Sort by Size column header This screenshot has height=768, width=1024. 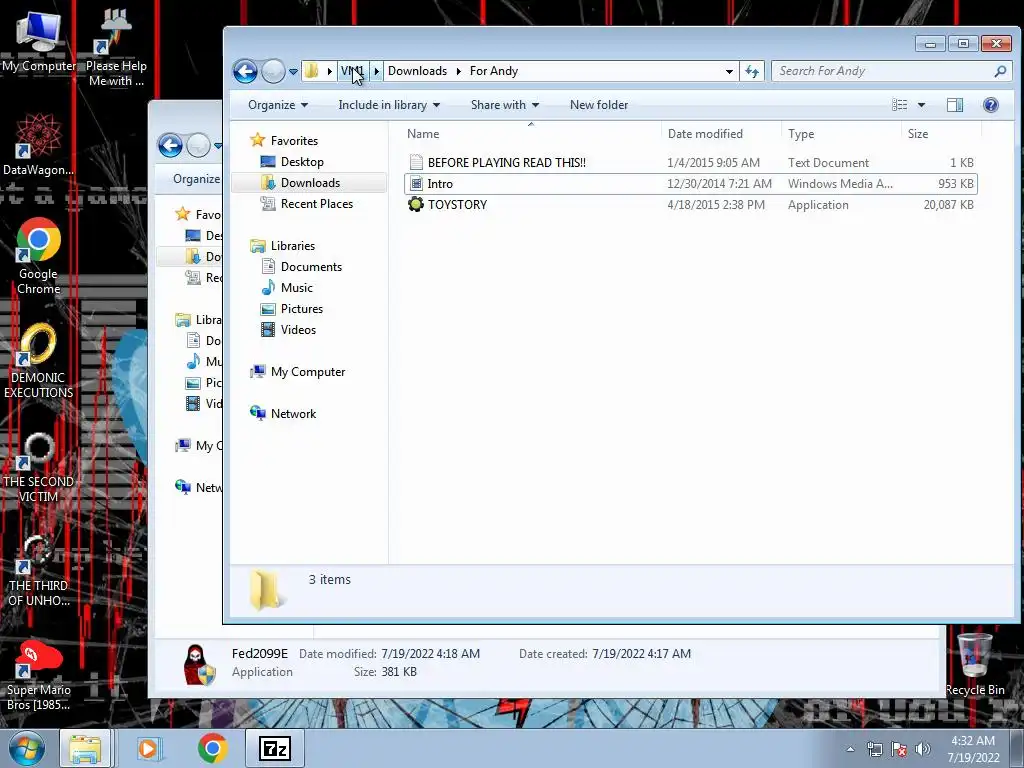pyautogui.click(x=918, y=134)
